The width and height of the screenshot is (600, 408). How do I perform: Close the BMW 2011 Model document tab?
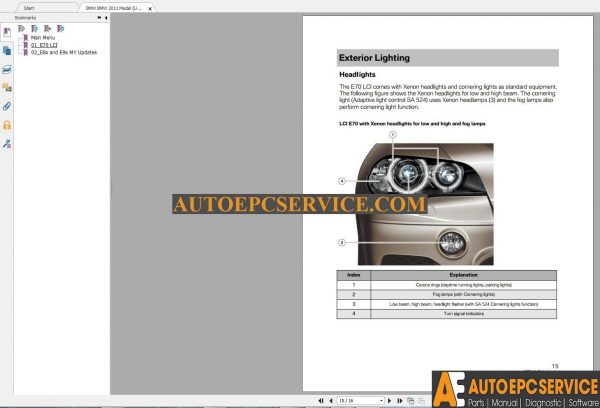[150, 8]
